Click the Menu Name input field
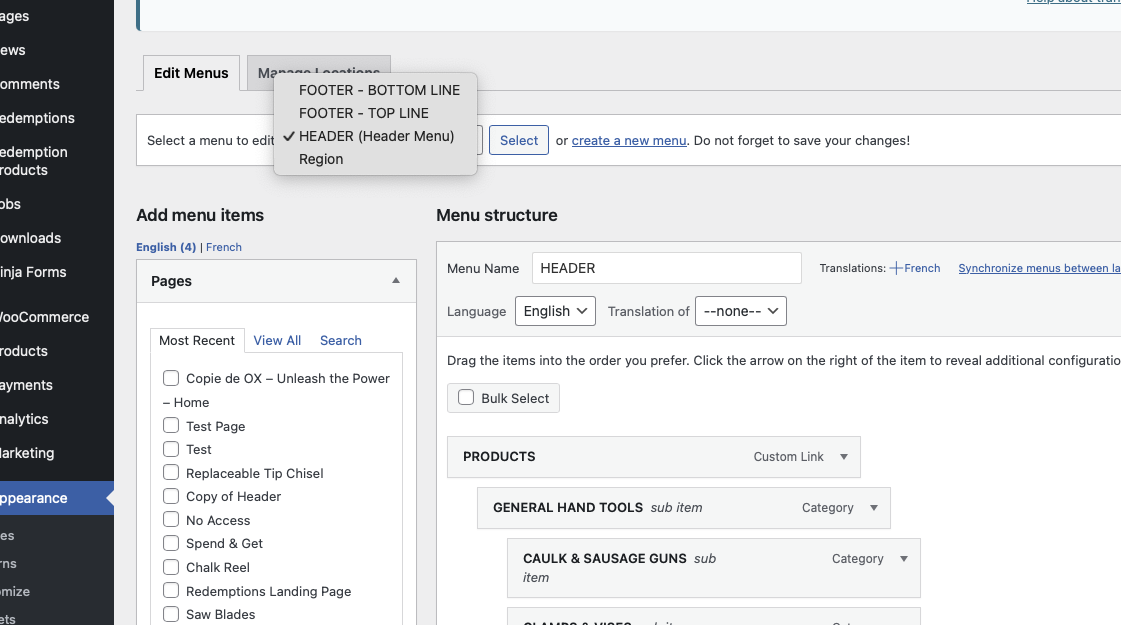The height and width of the screenshot is (625, 1121). pyautogui.click(x=666, y=268)
